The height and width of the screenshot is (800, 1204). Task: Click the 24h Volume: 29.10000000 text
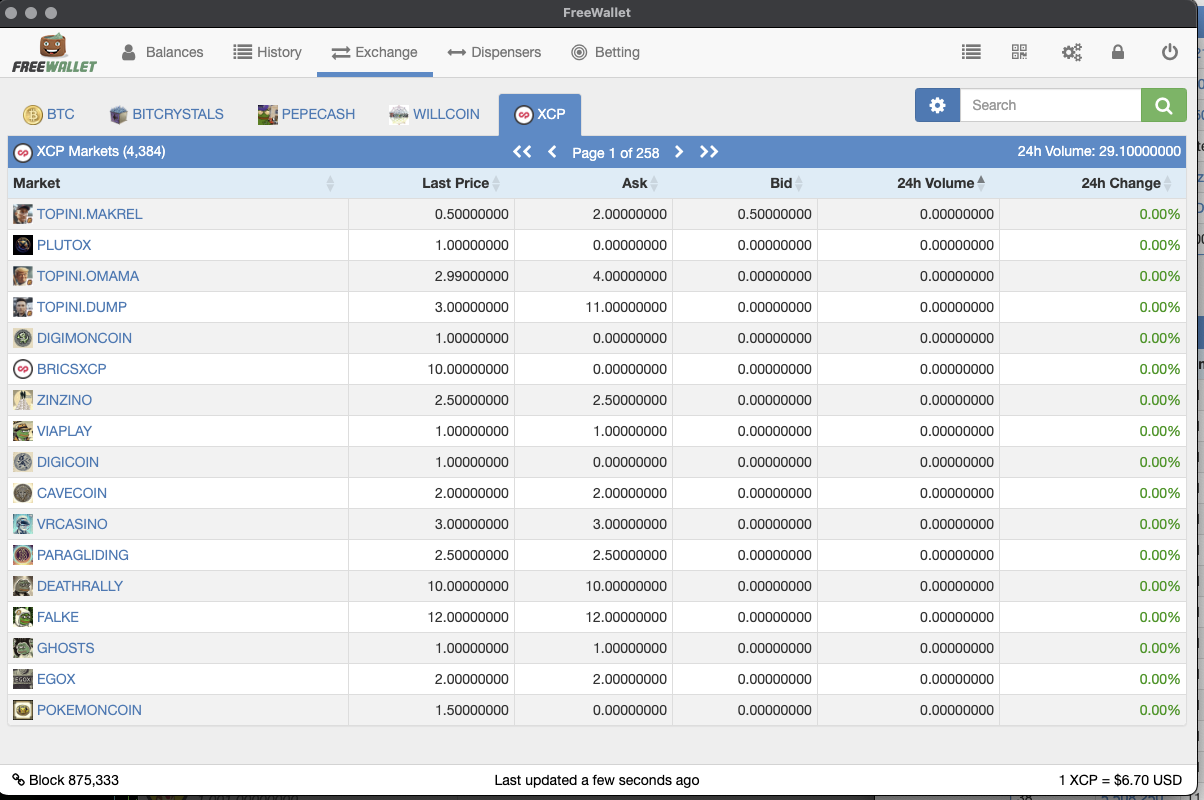click(1099, 152)
